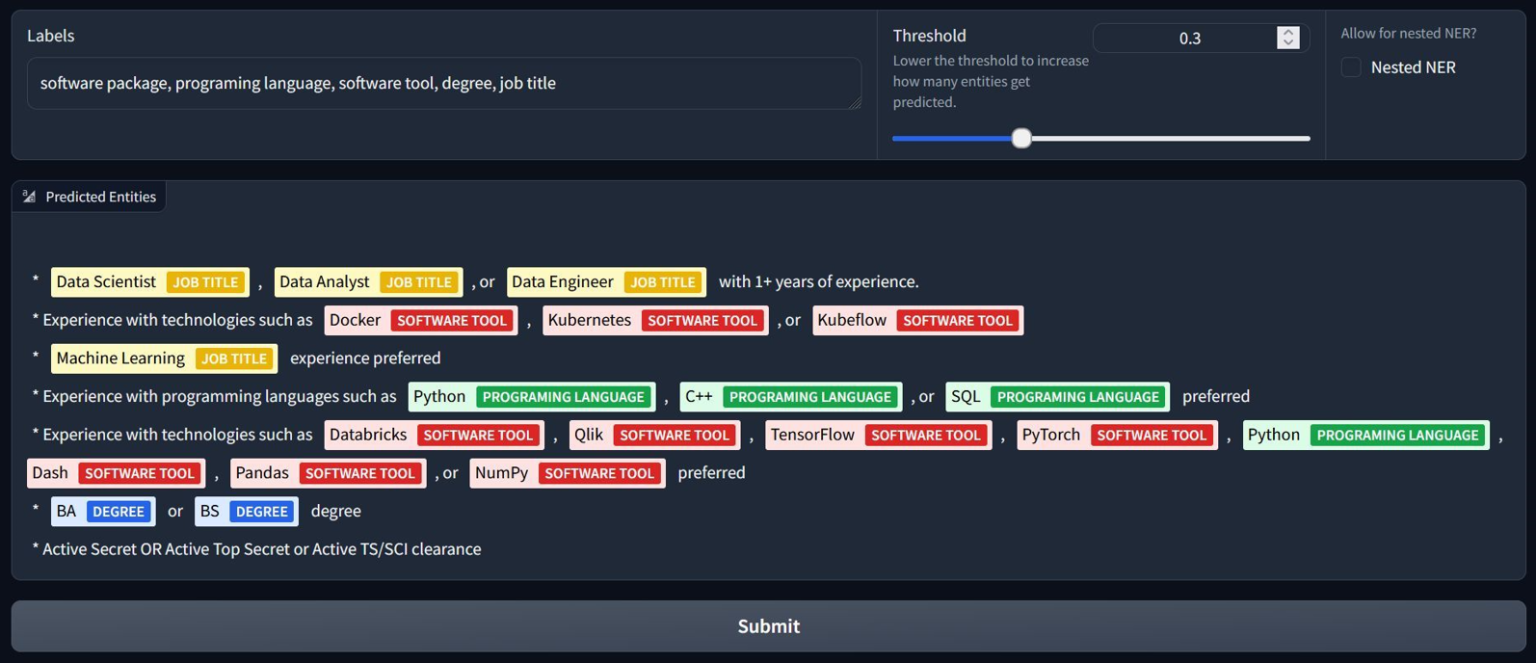The height and width of the screenshot is (663, 1536).
Task: Click the Submit button
Action: (x=768, y=626)
